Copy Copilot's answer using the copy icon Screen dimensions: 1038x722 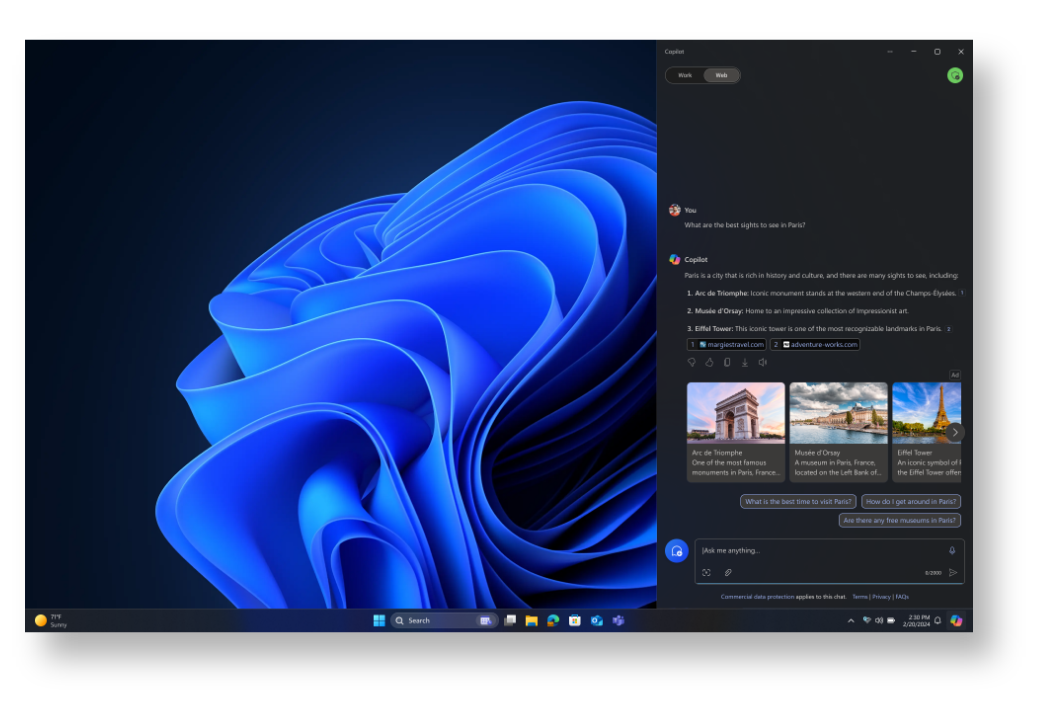727,363
